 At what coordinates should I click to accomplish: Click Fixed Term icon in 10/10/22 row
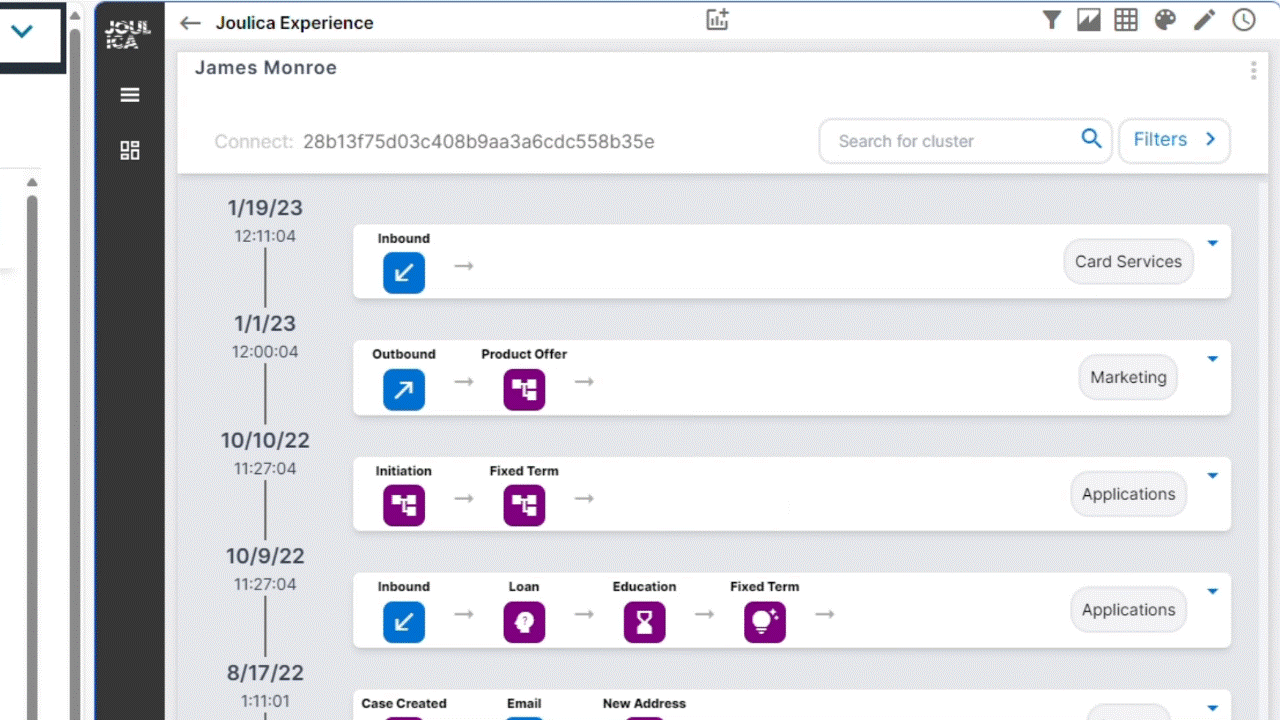(524, 506)
